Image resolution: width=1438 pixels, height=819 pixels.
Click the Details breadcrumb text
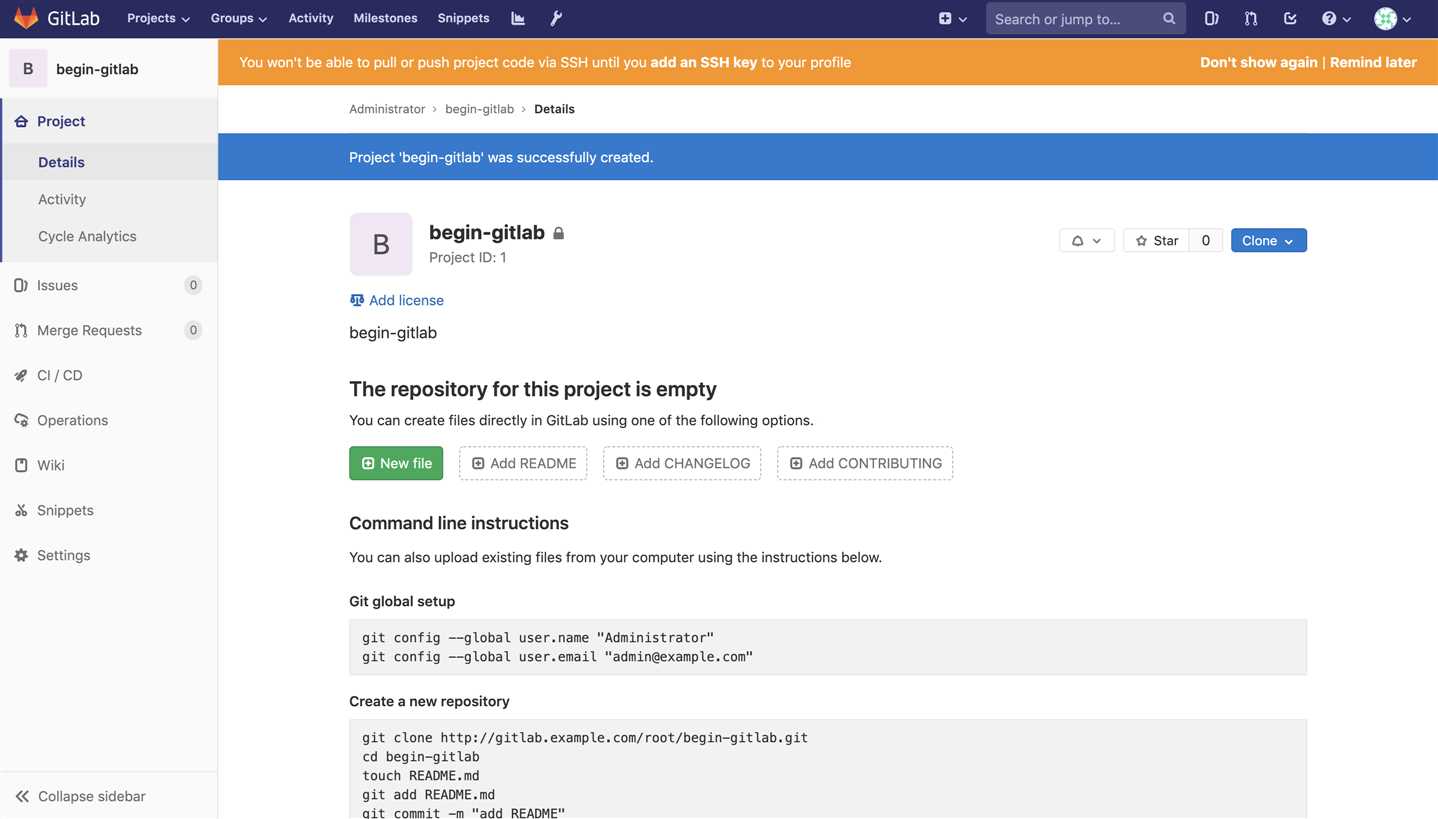pos(554,109)
